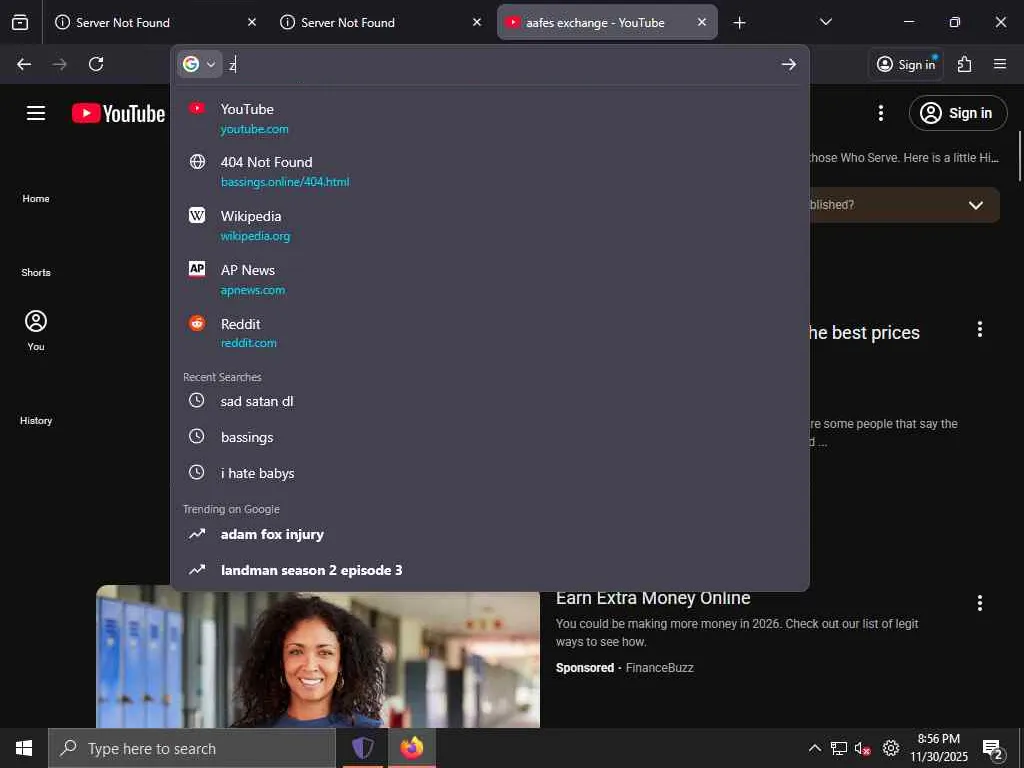Open the Windows Start menu

[24, 748]
